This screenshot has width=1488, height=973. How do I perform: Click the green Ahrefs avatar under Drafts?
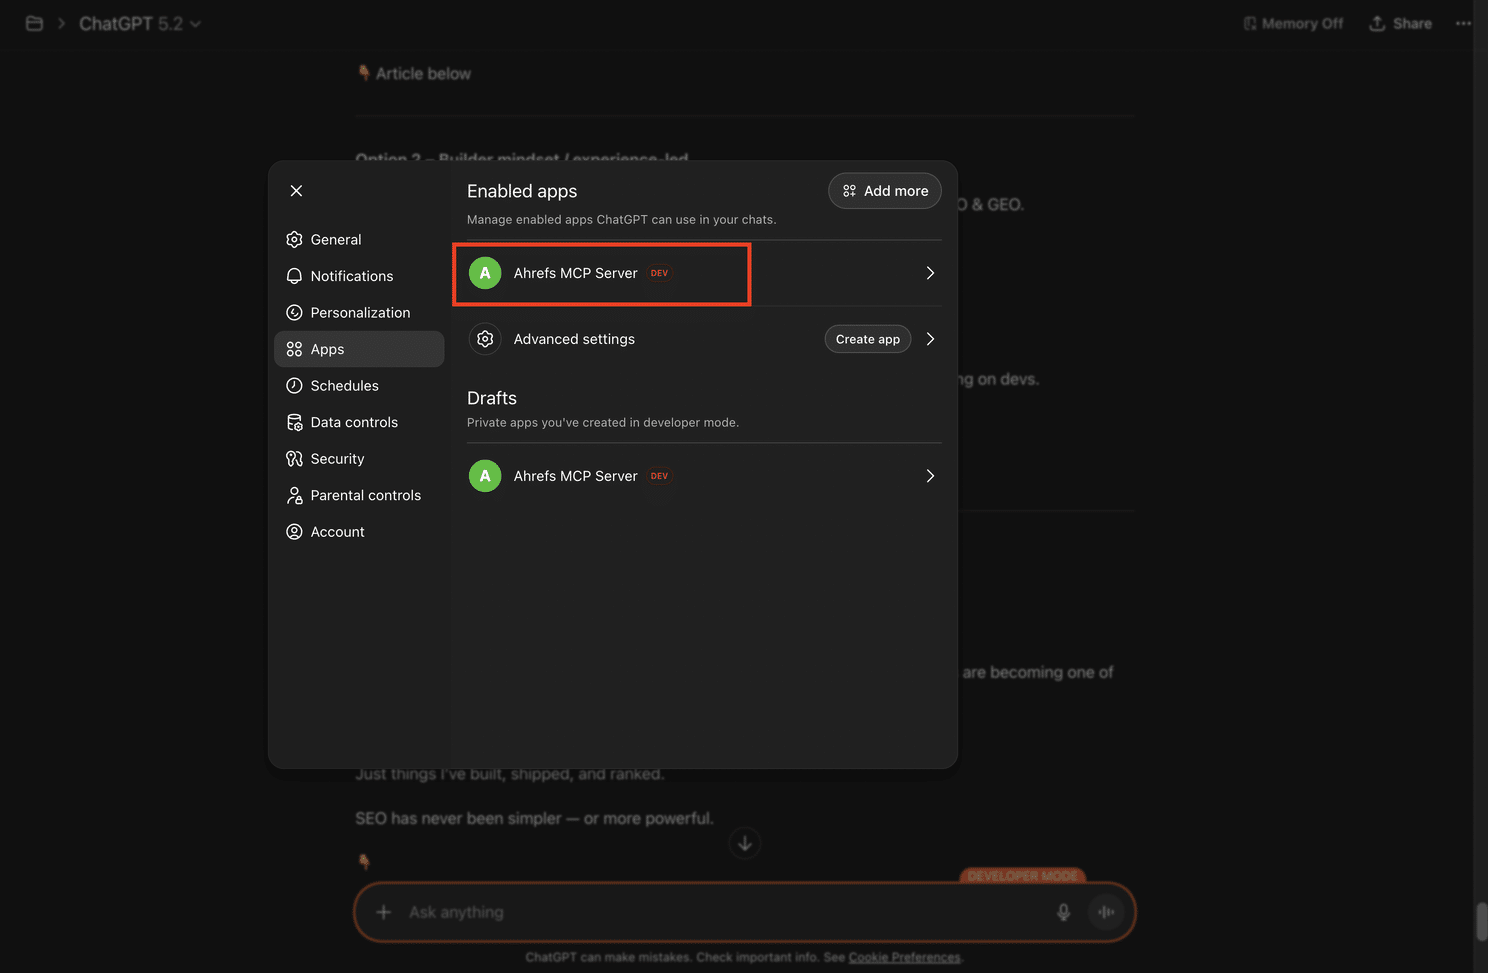[x=485, y=476]
